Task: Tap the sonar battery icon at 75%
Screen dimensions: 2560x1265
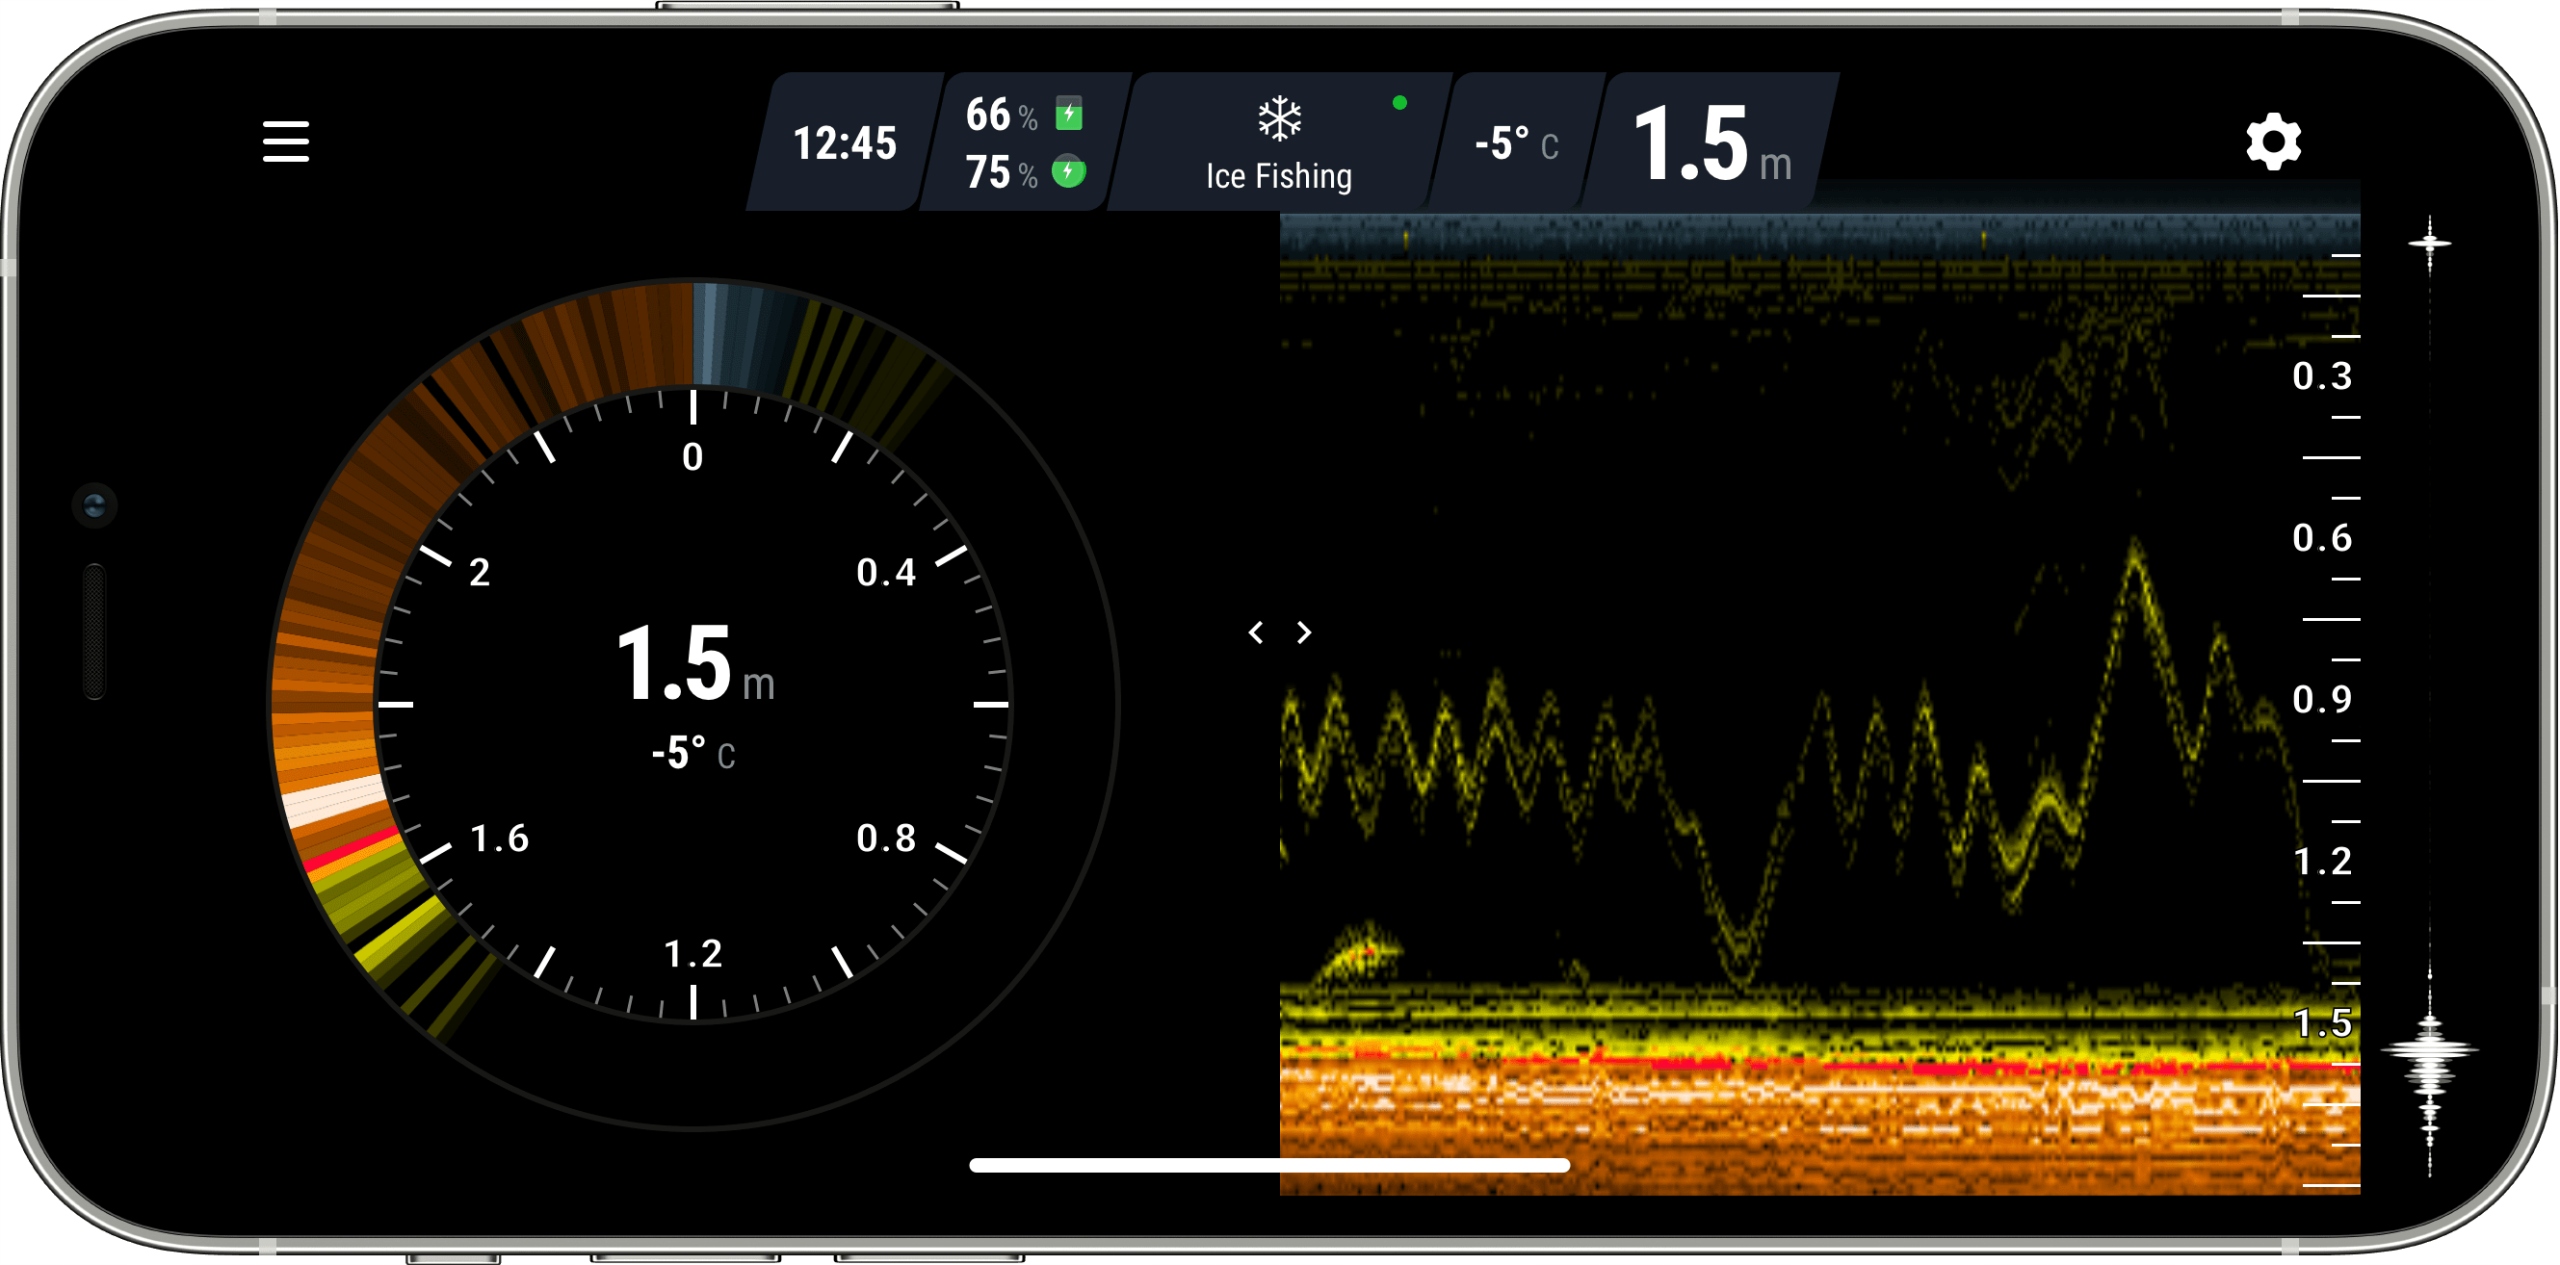Action: tap(1069, 172)
